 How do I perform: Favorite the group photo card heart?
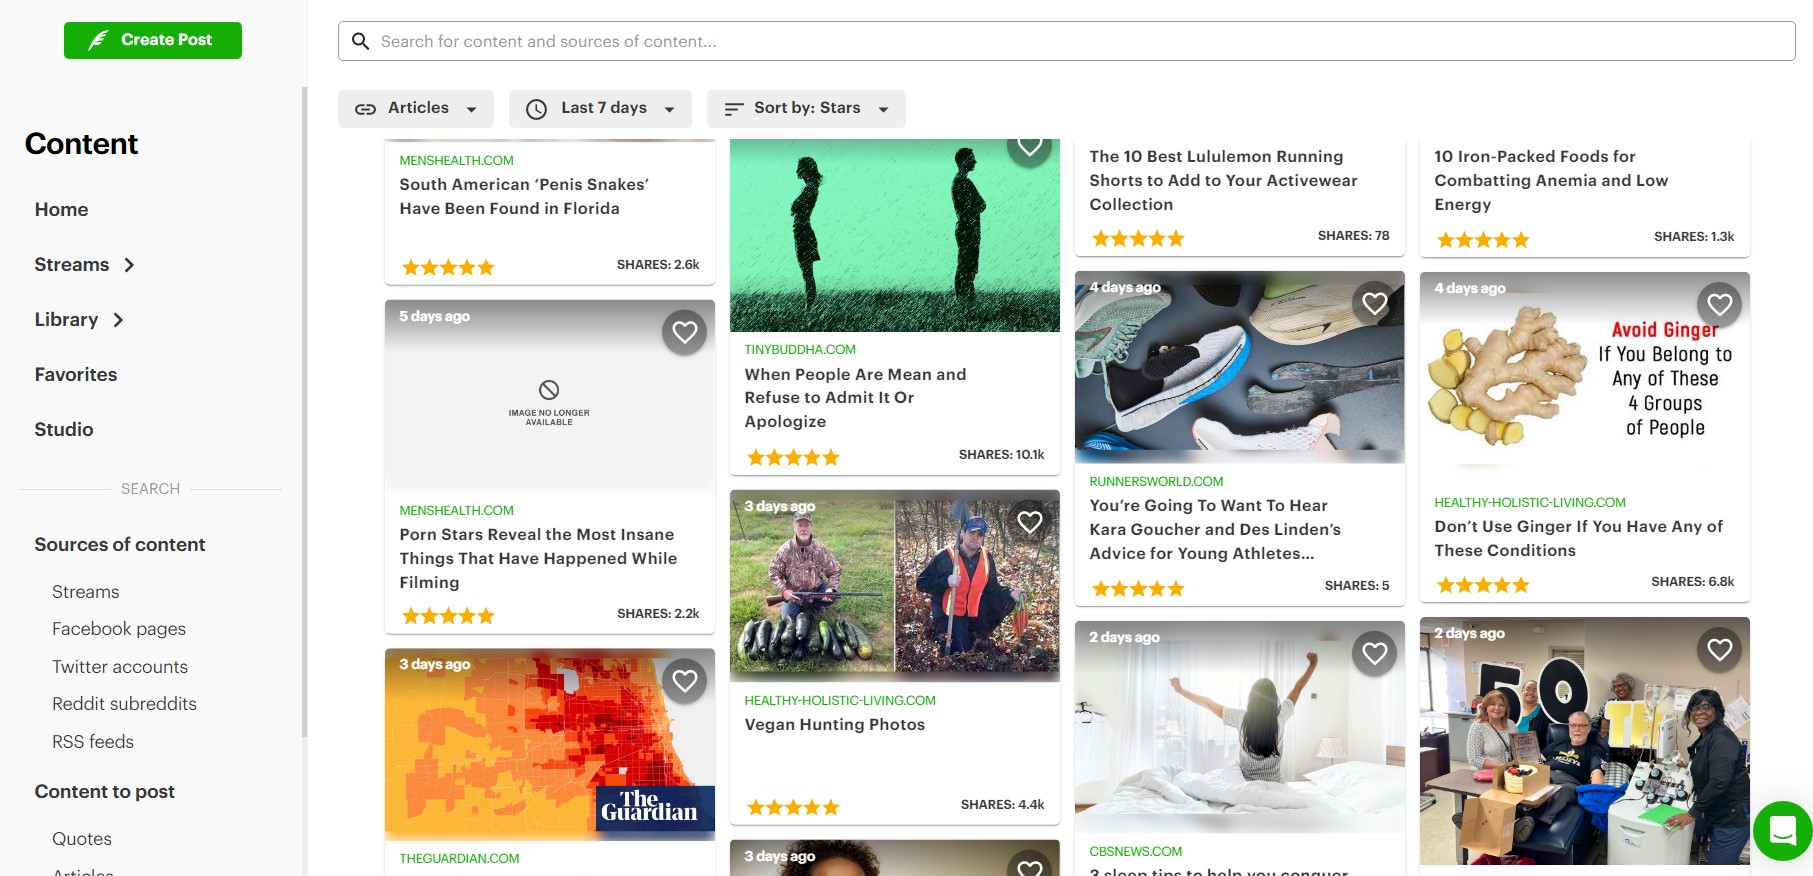pos(1720,650)
